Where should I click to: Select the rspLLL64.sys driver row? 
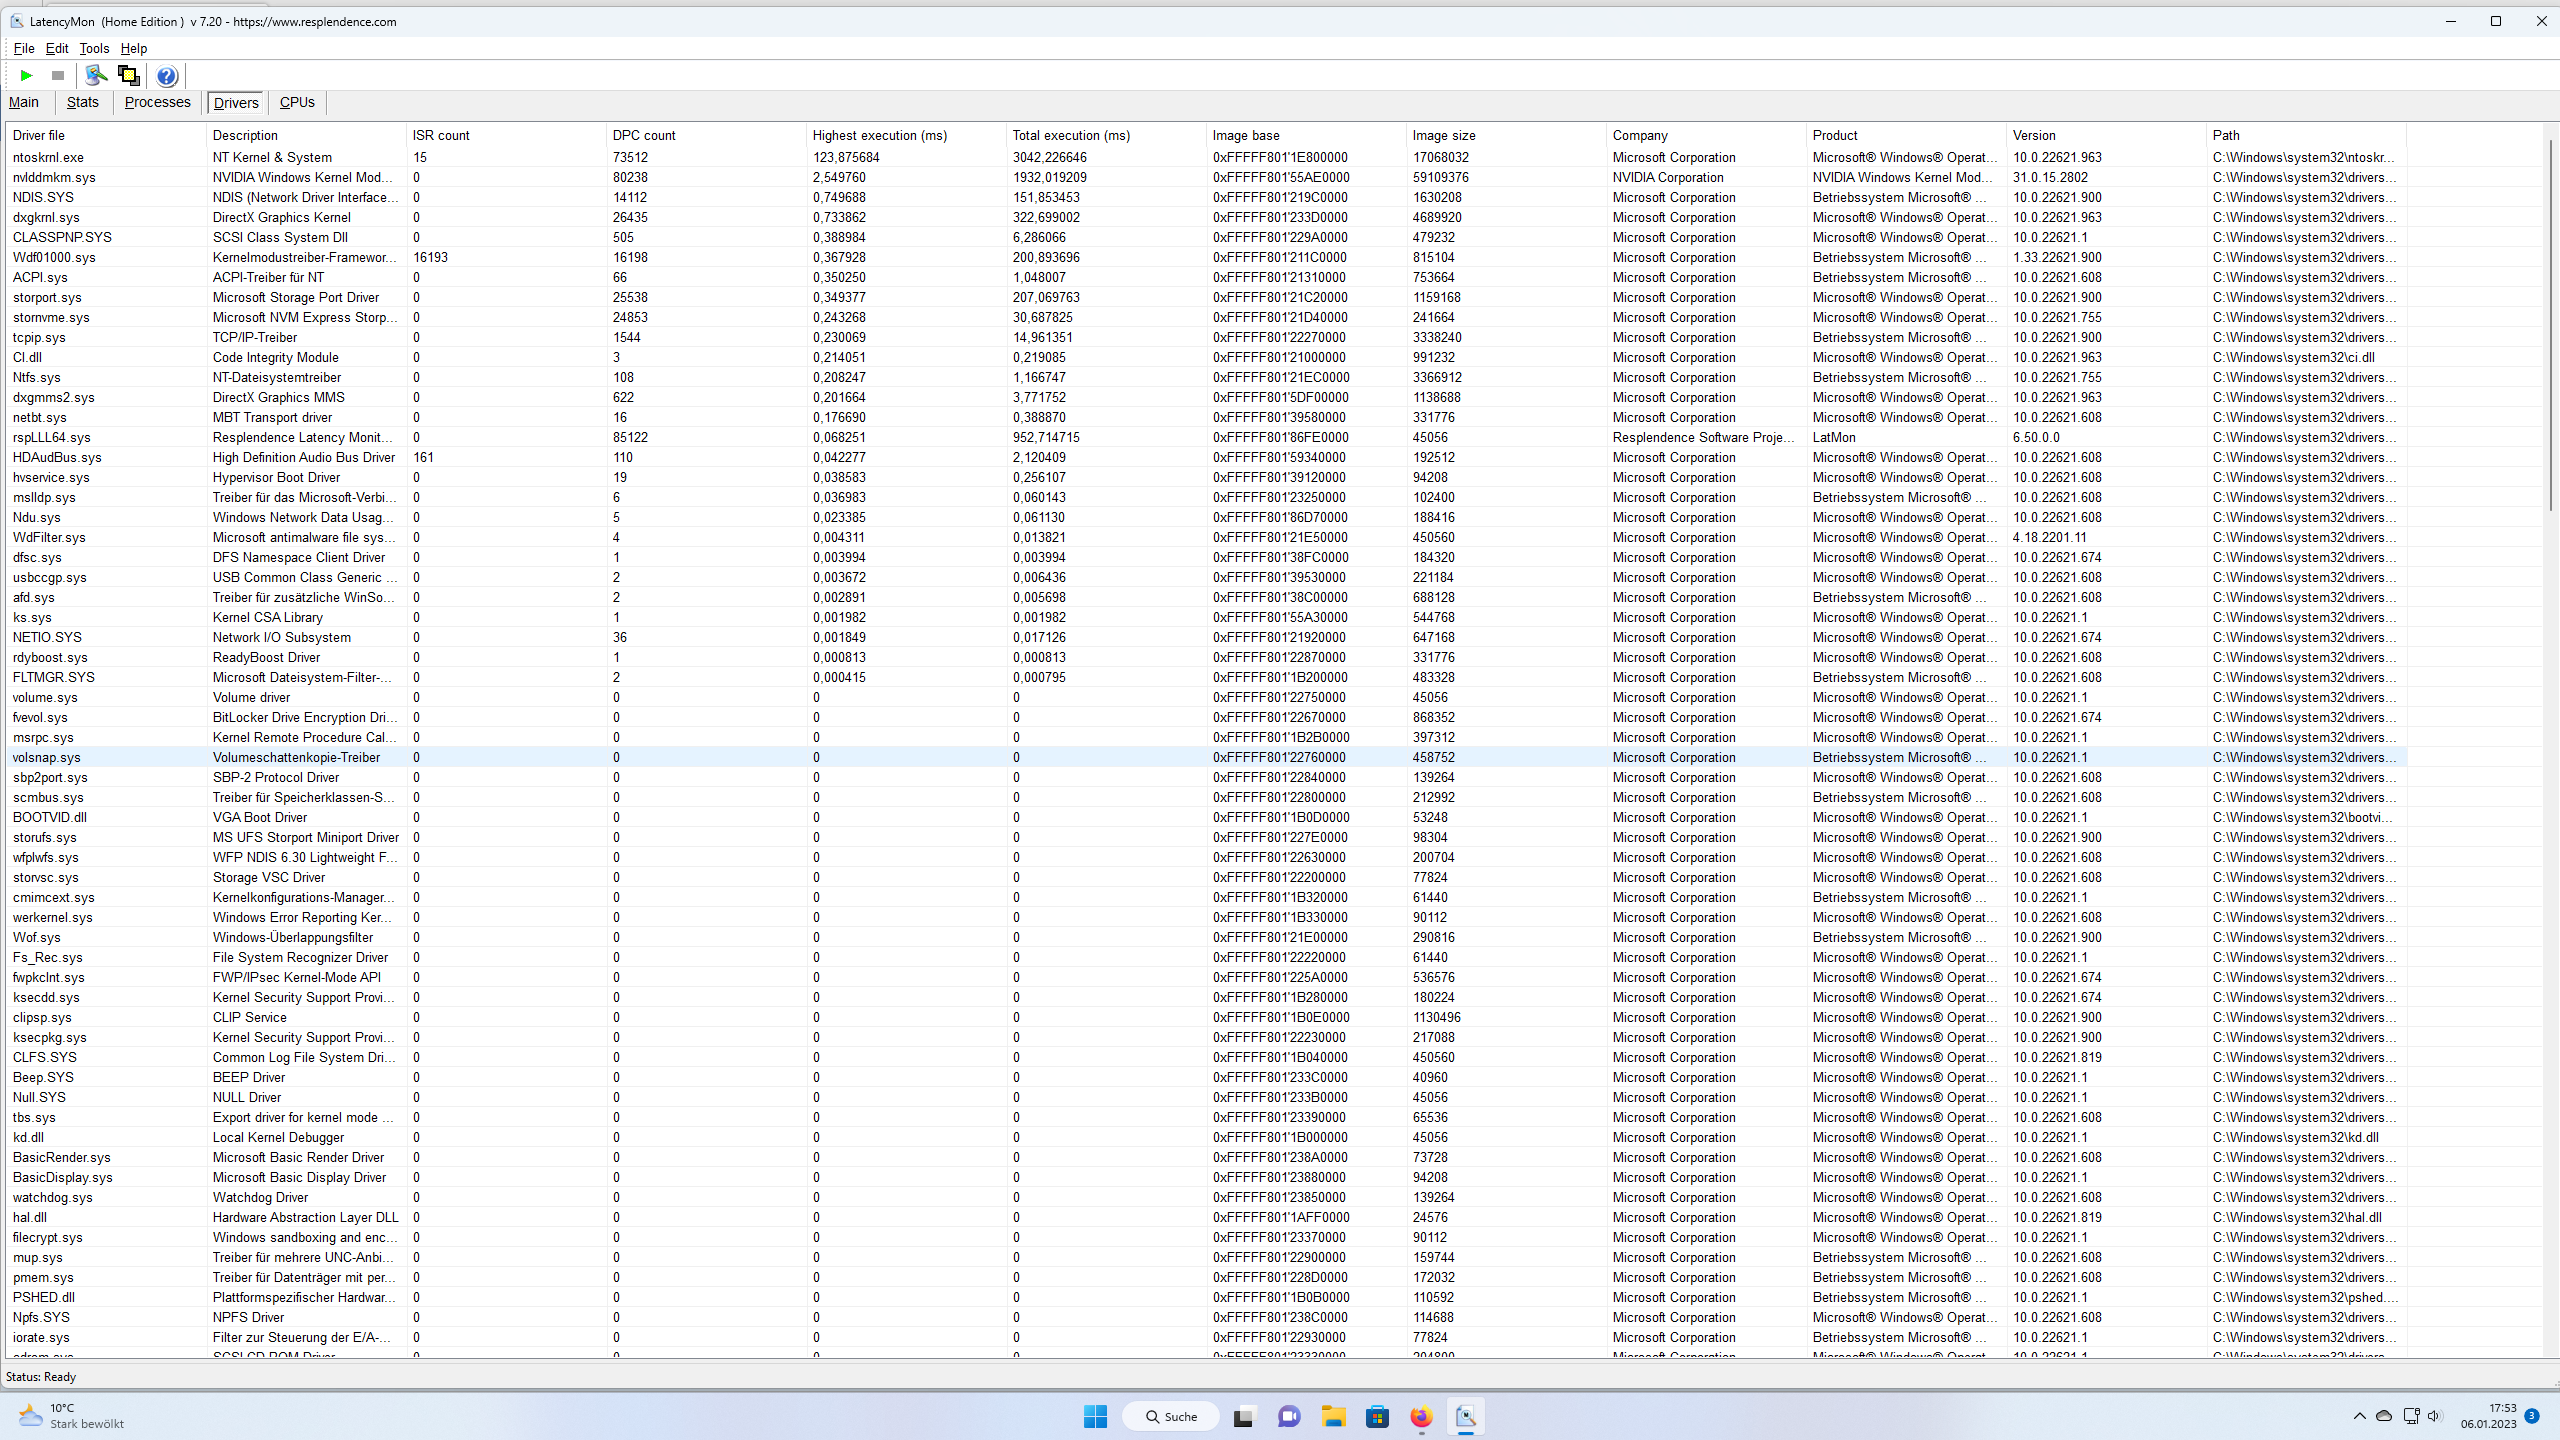click(51, 437)
